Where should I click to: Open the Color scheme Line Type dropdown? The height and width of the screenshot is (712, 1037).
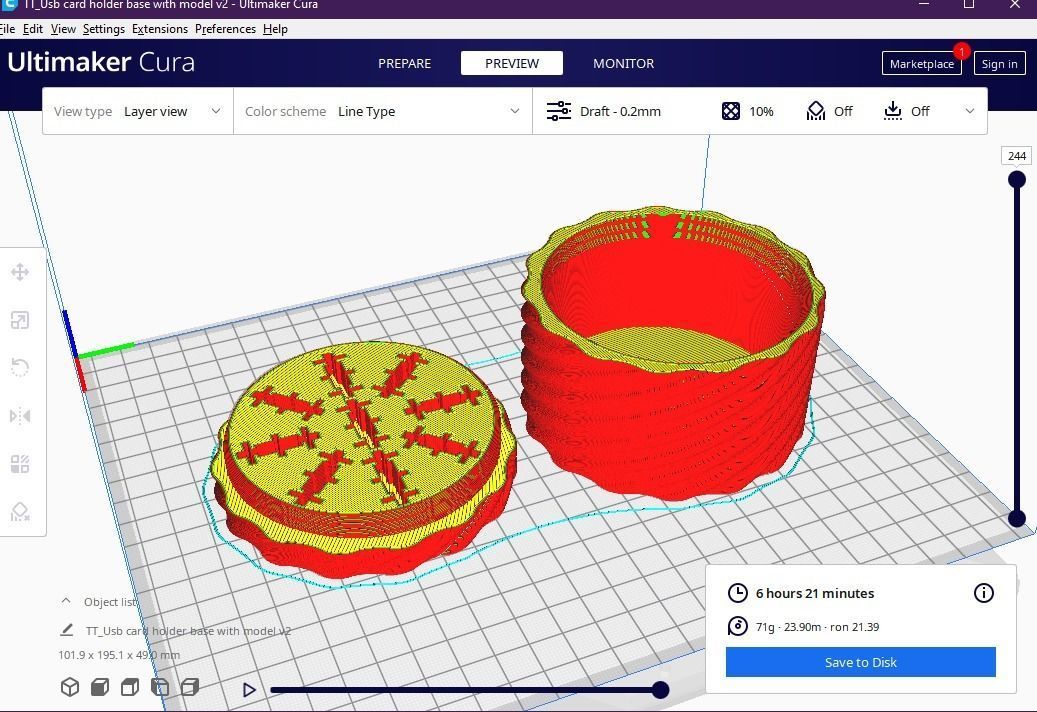(x=383, y=111)
